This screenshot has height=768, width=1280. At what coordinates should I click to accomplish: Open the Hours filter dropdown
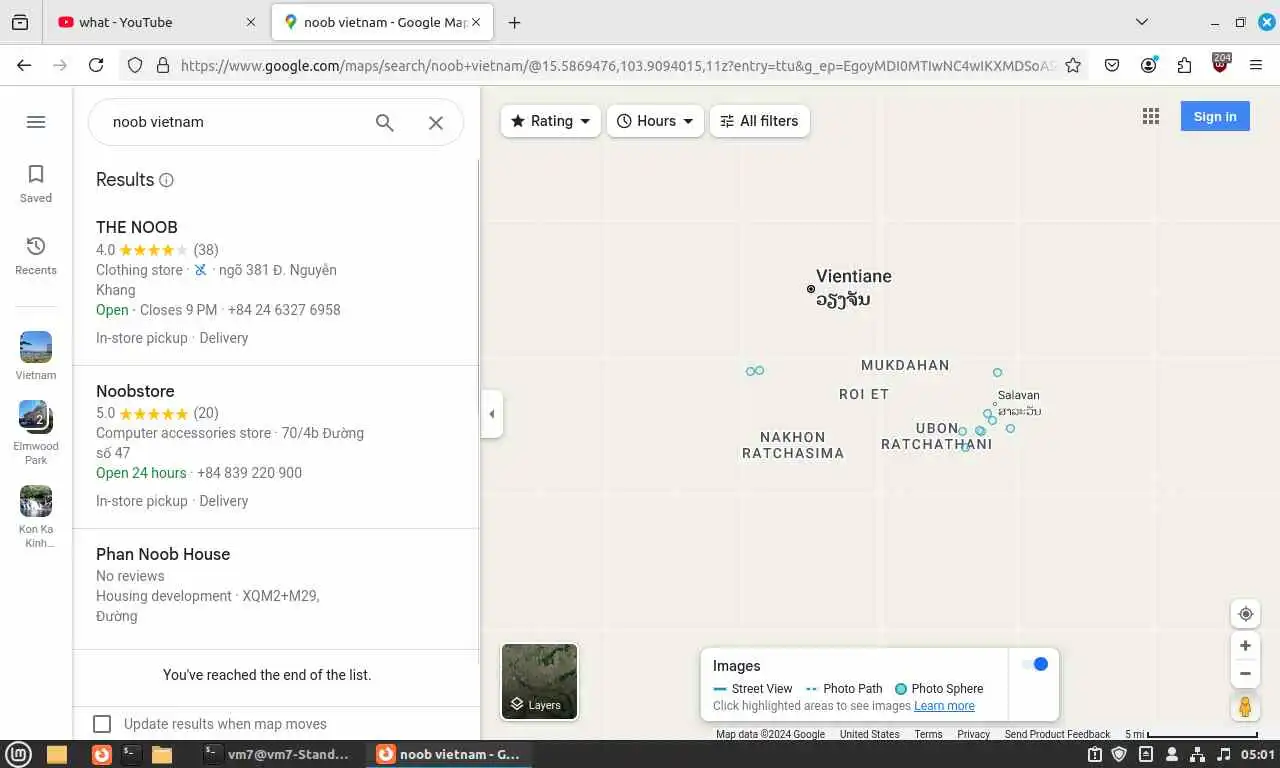[655, 121]
